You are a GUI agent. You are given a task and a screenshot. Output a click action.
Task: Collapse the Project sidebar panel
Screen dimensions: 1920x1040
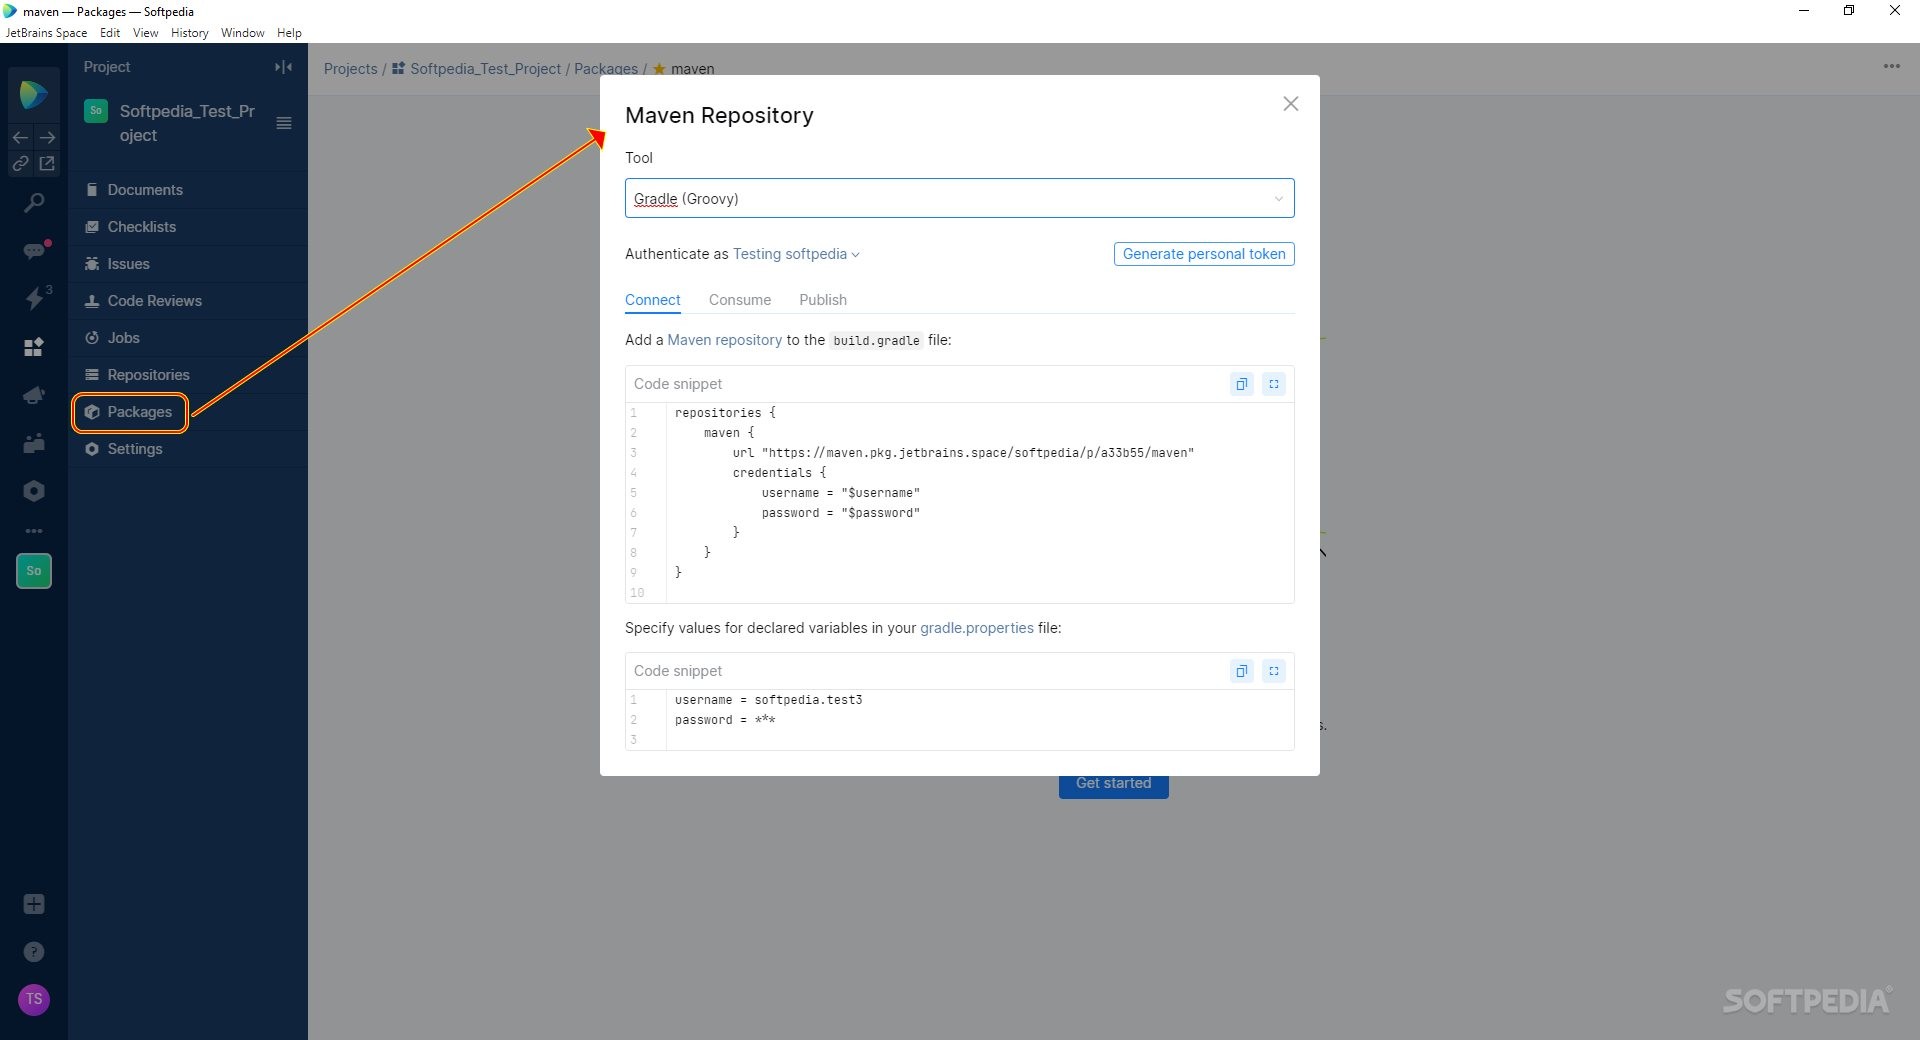[284, 67]
